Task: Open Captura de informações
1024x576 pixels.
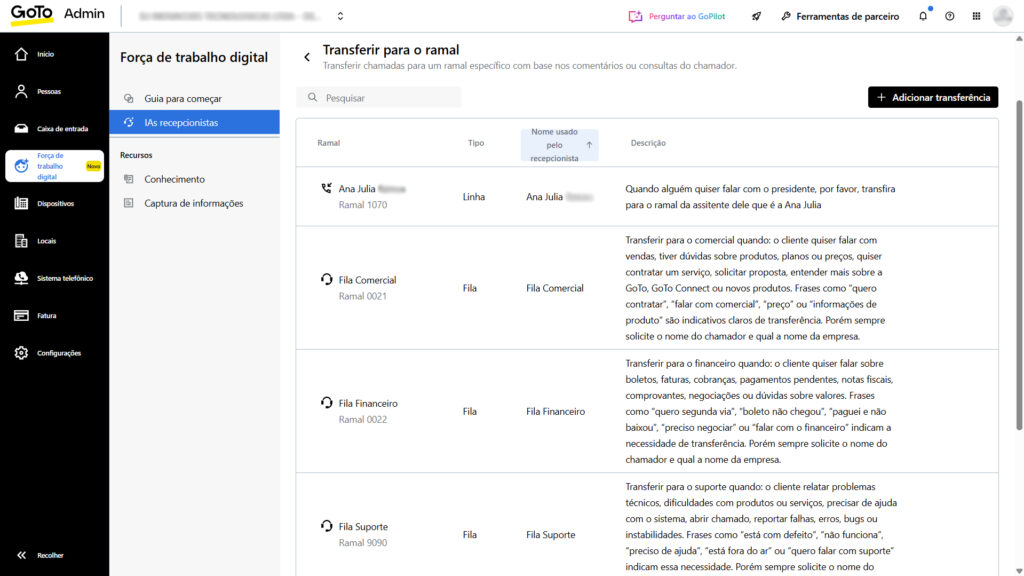Action: pyautogui.click(x=193, y=203)
